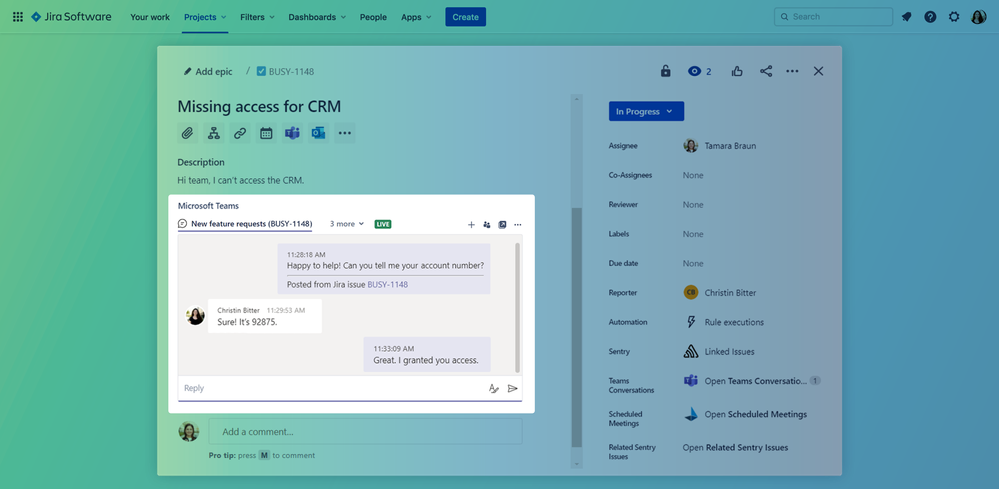Viewport: 999px width, 489px height.
Task: Open the Projects dropdown menu
Action: coord(205,17)
